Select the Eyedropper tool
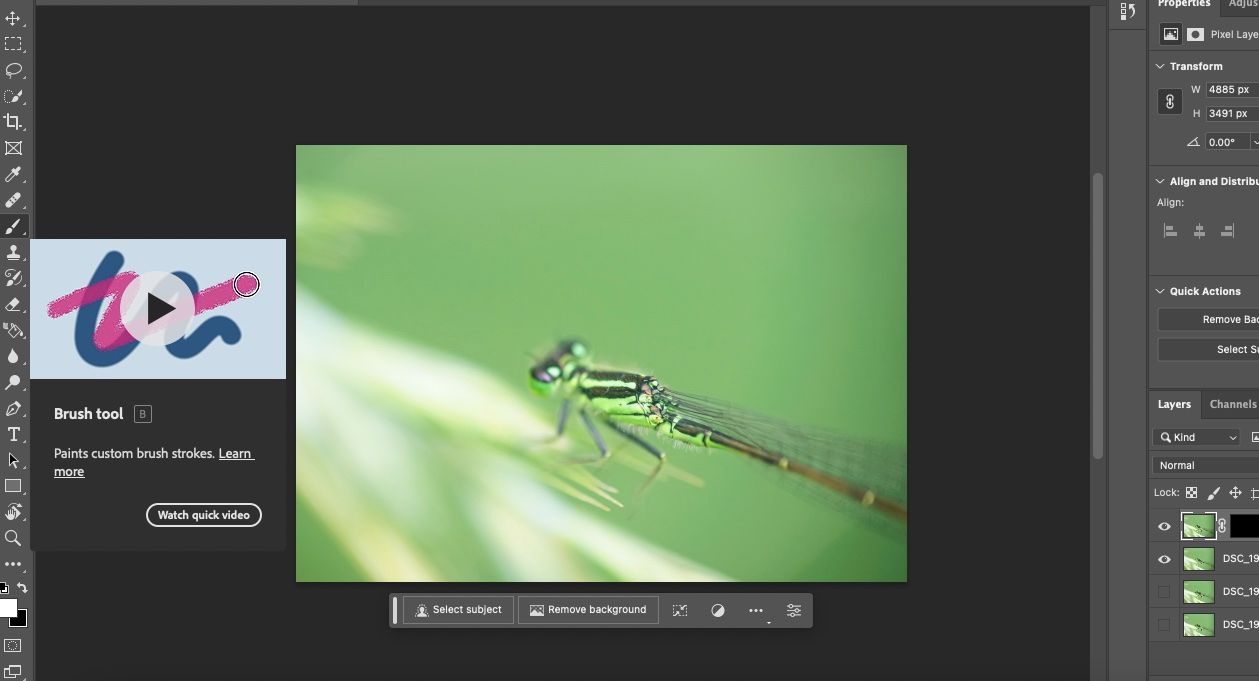This screenshot has height=681, width=1259. (x=13, y=174)
